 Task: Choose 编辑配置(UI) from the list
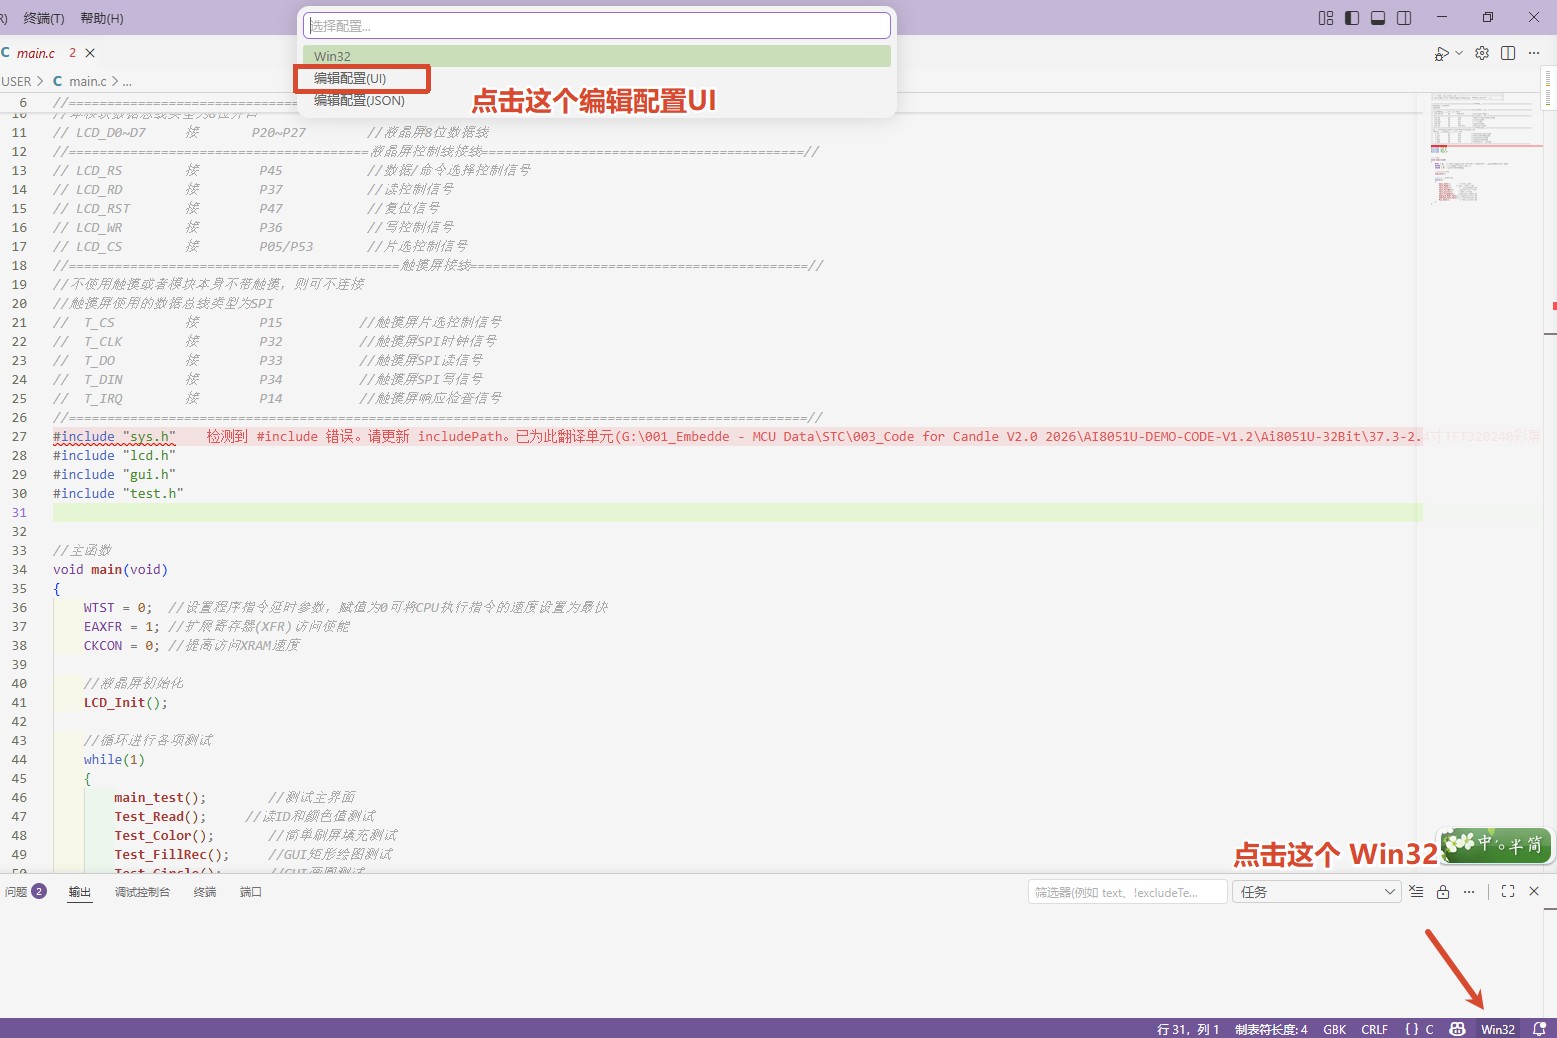(x=350, y=78)
